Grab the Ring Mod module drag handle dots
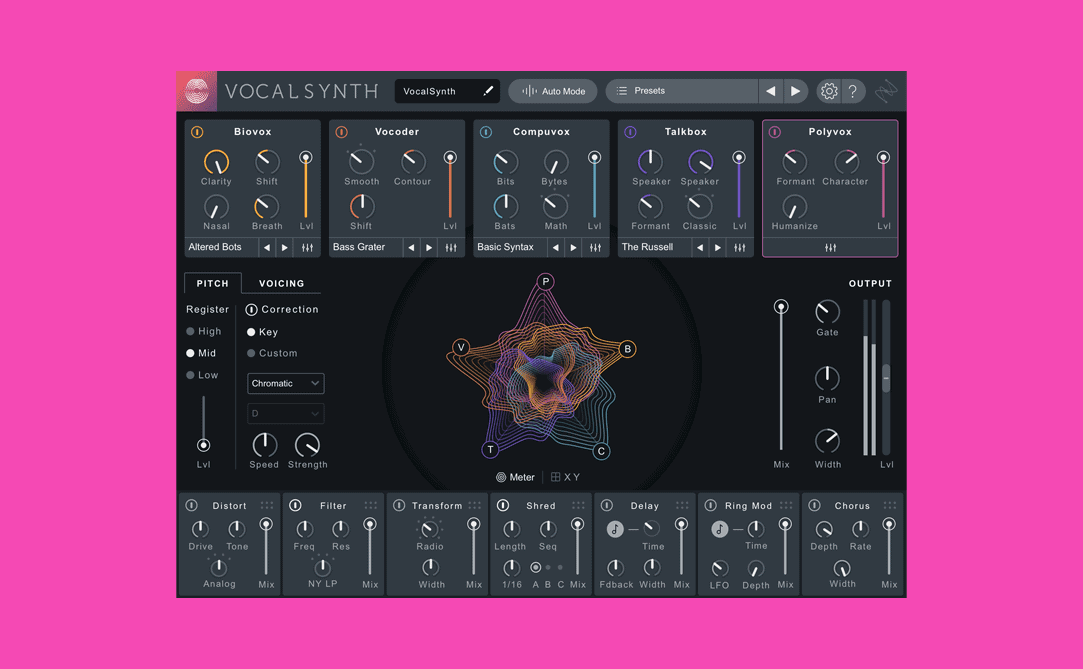The height and width of the screenshot is (669, 1083). click(x=786, y=505)
